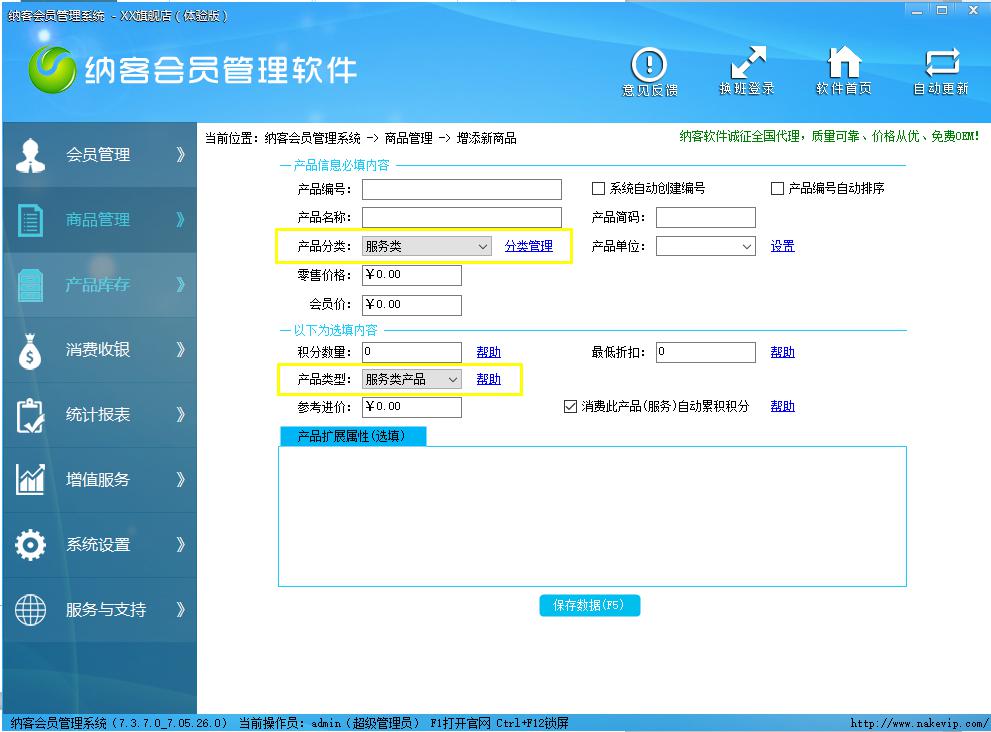Click the 意见反馈 feedback icon
This screenshot has height=732, width=991.
(649, 66)
